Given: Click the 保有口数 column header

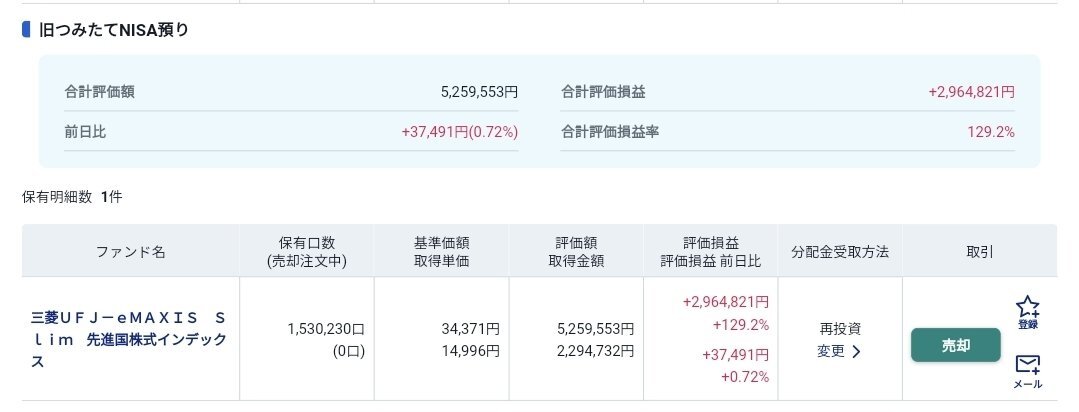Looking at the screenshot, I should [307, 251].
